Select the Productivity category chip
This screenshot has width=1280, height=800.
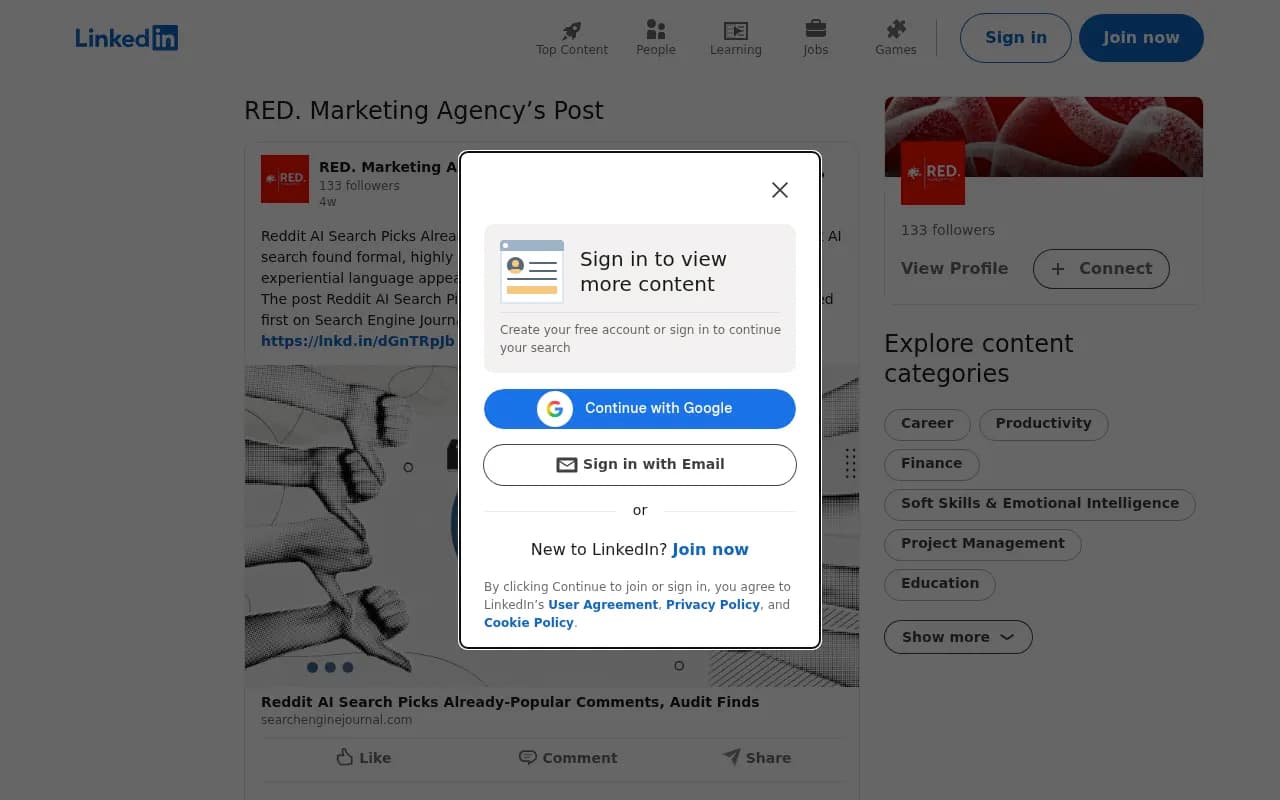pos(1043,424)
